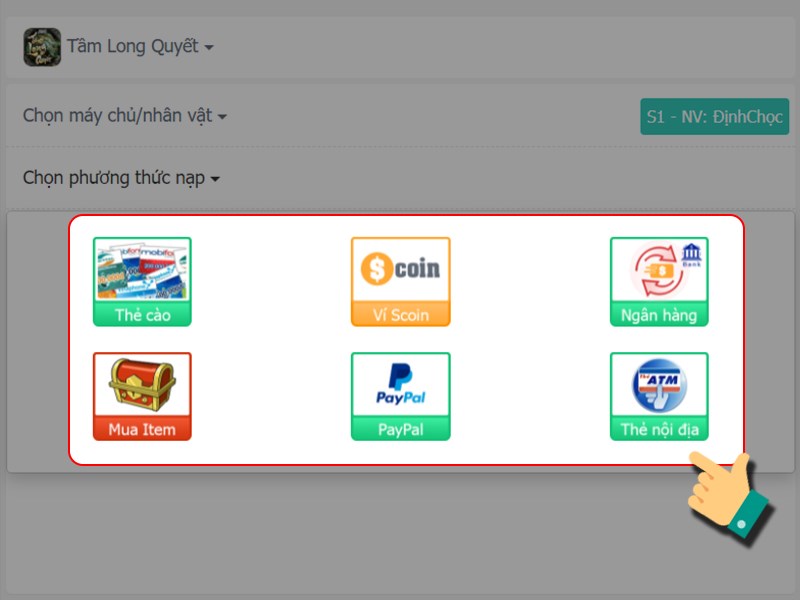The height and width of the screenshot is (600, 800).
Task: Click the Tâm Long Quyết game logo
Action: [x=42, y=47]
